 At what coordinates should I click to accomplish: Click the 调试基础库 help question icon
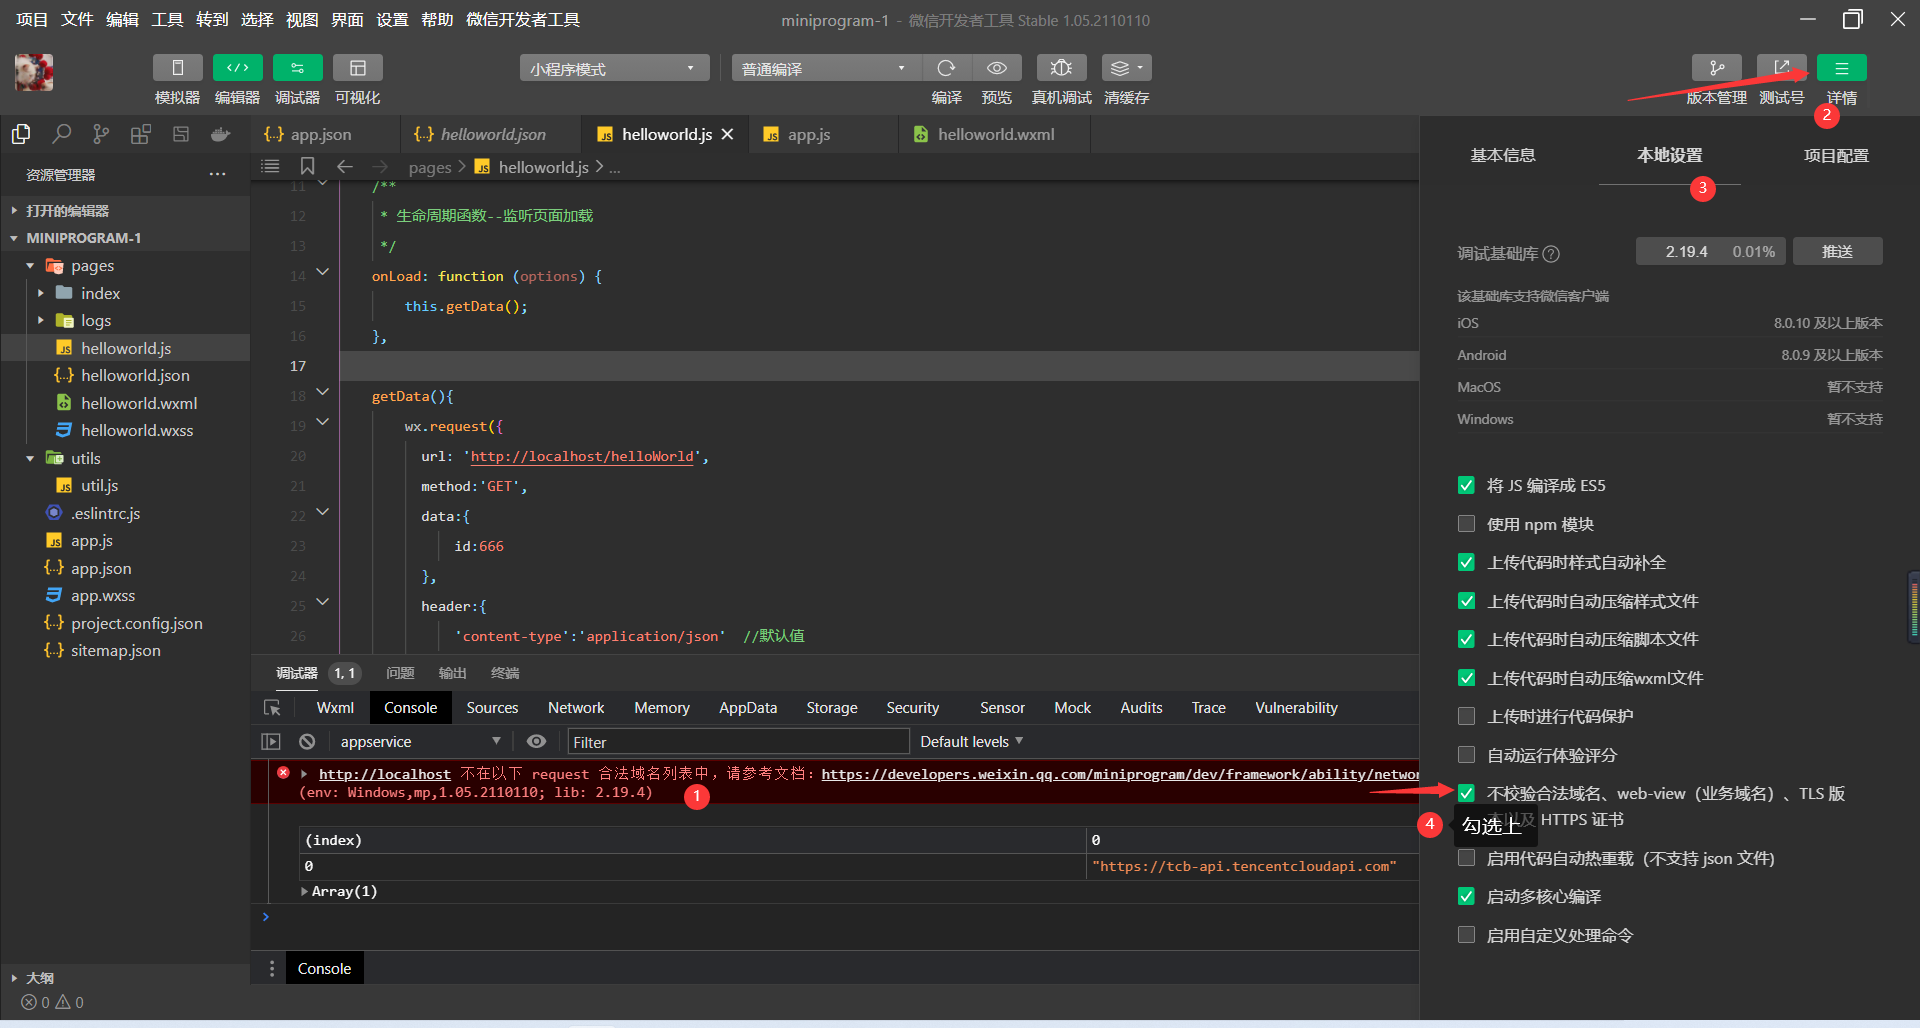click(x=1552, y=254)
